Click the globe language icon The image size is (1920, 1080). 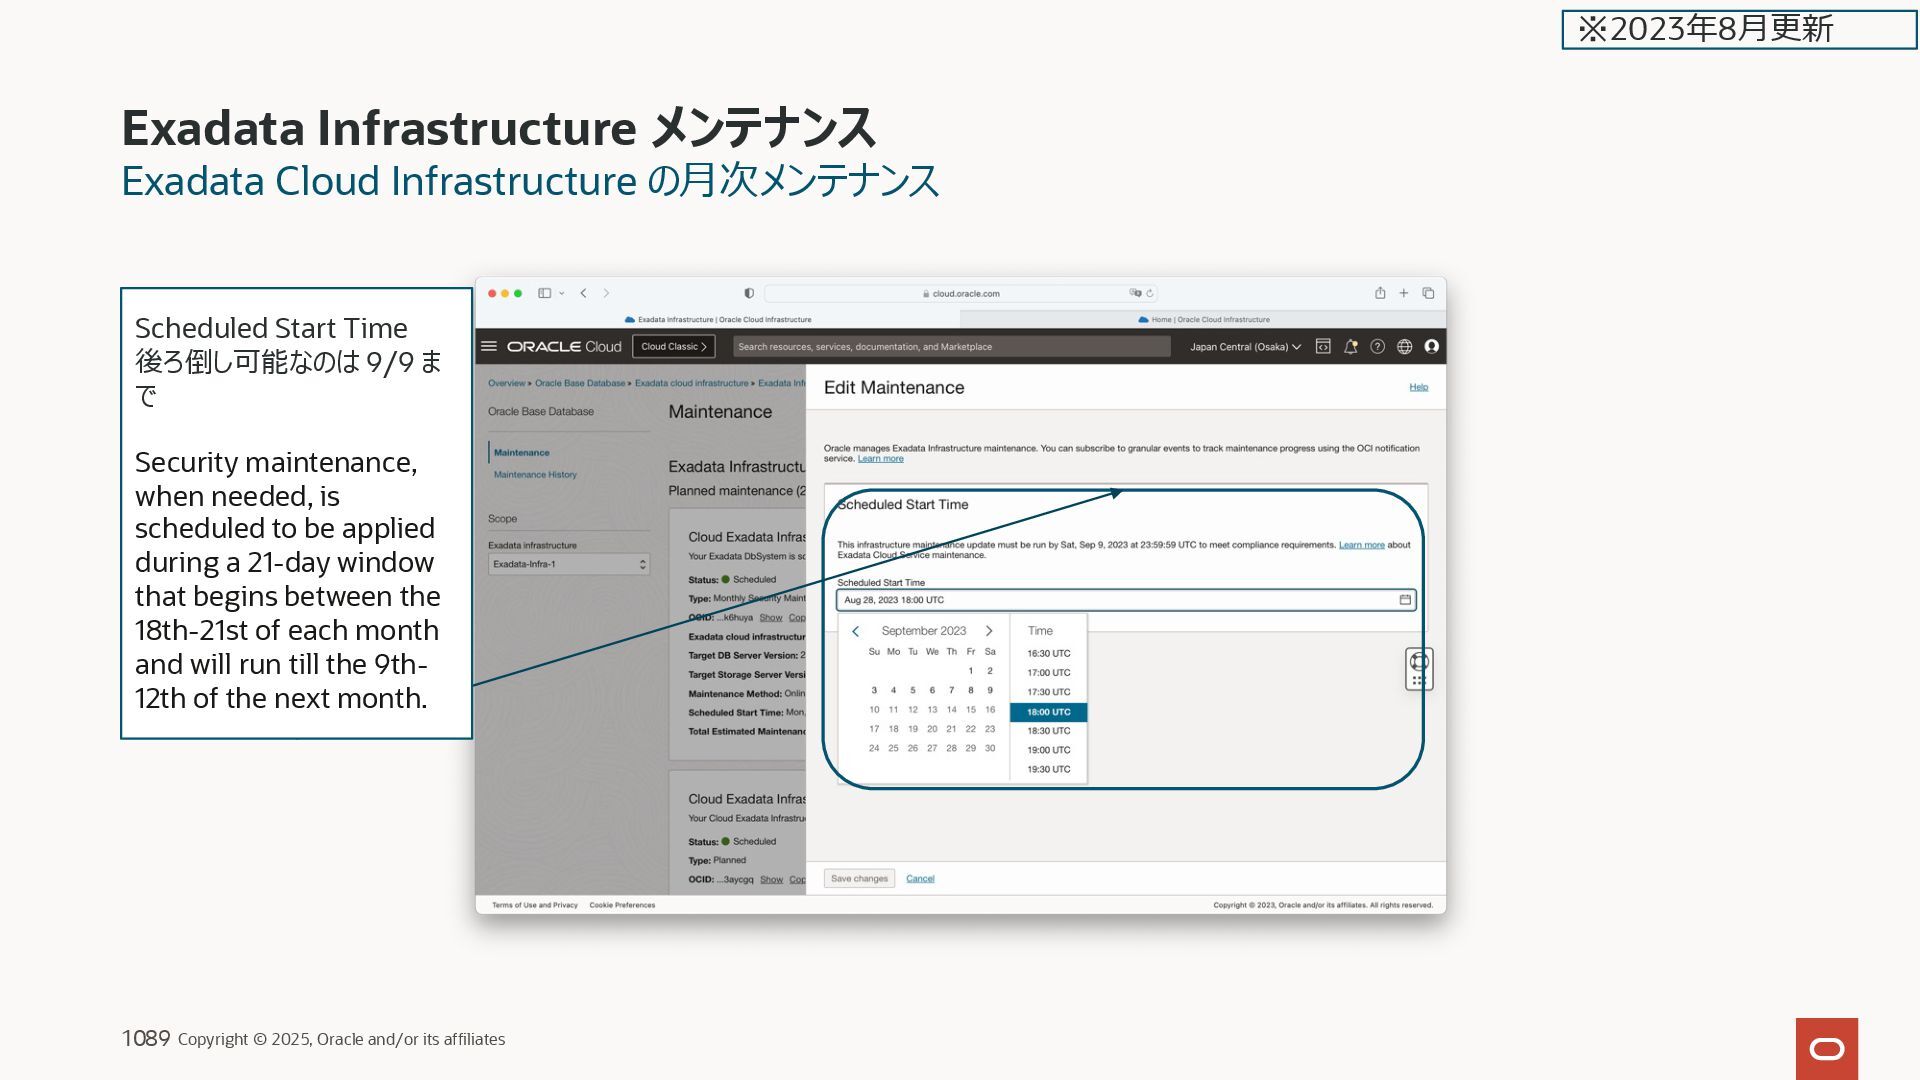click(1404, 347)
